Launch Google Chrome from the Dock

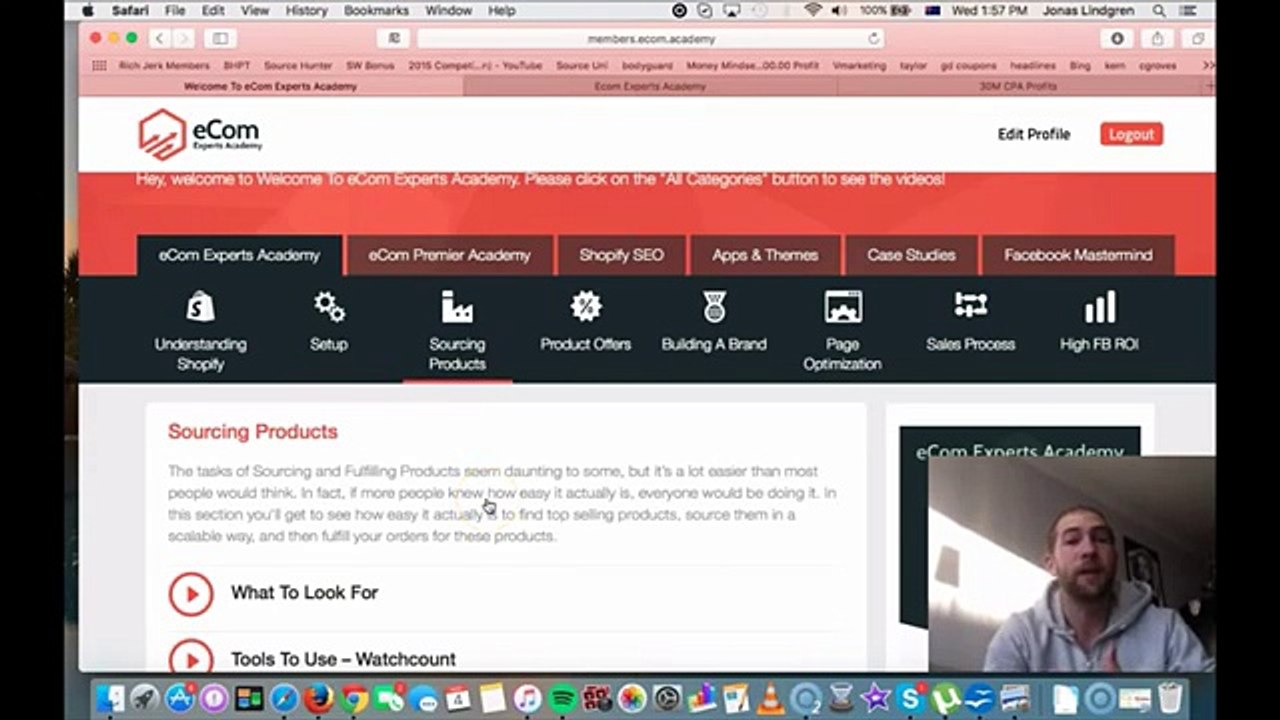coord(354,698)
